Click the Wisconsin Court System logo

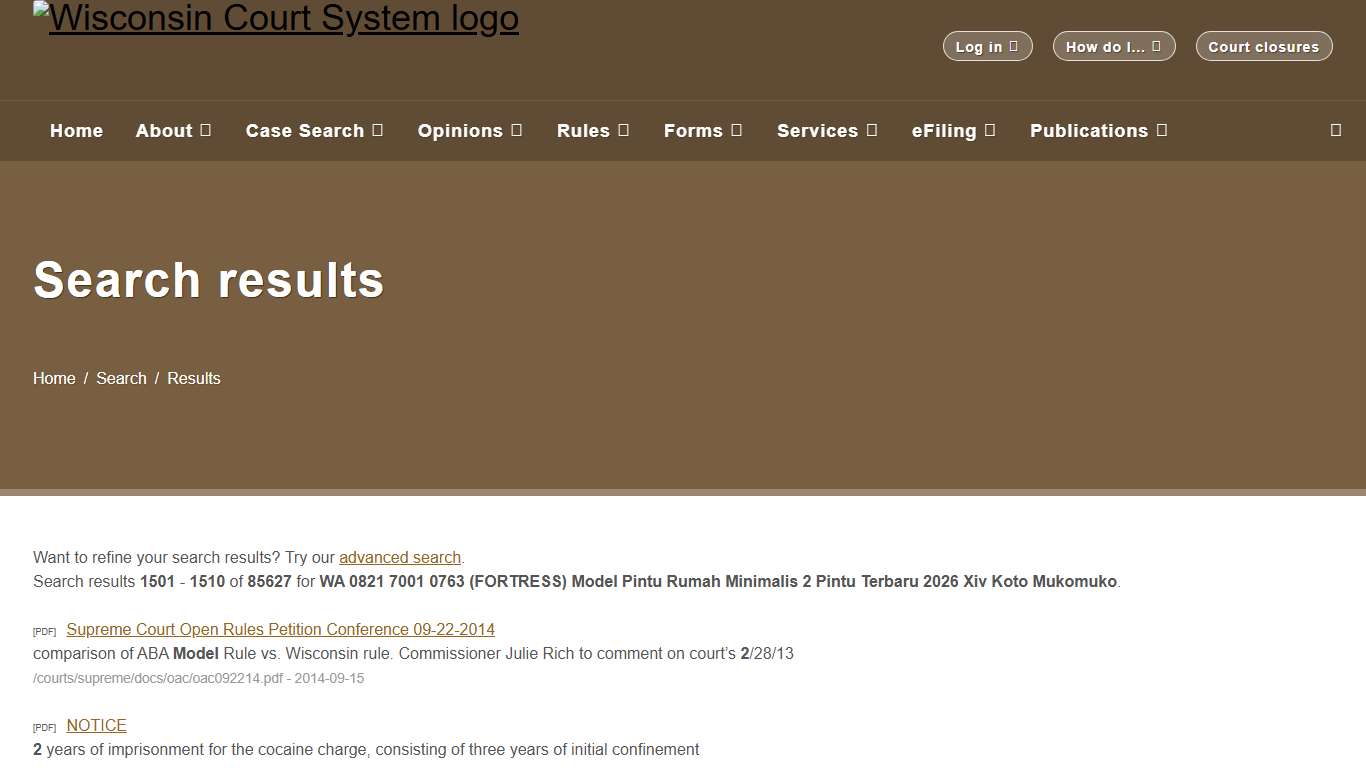(276, 17)
